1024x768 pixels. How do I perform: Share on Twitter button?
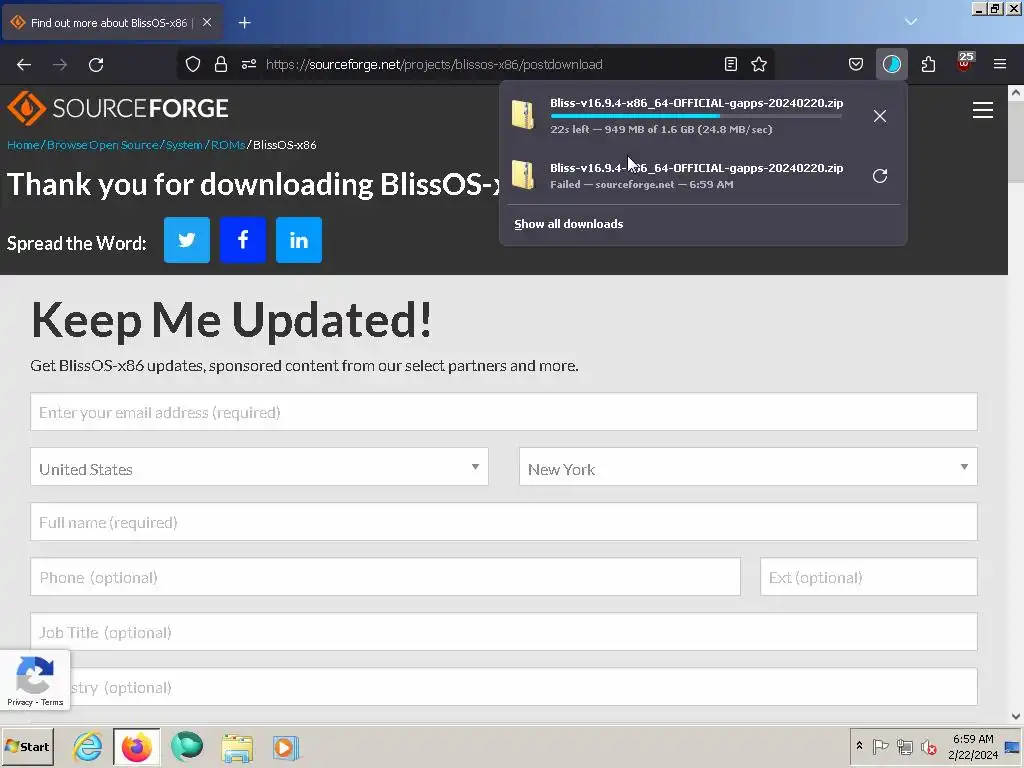coord(187,240)
